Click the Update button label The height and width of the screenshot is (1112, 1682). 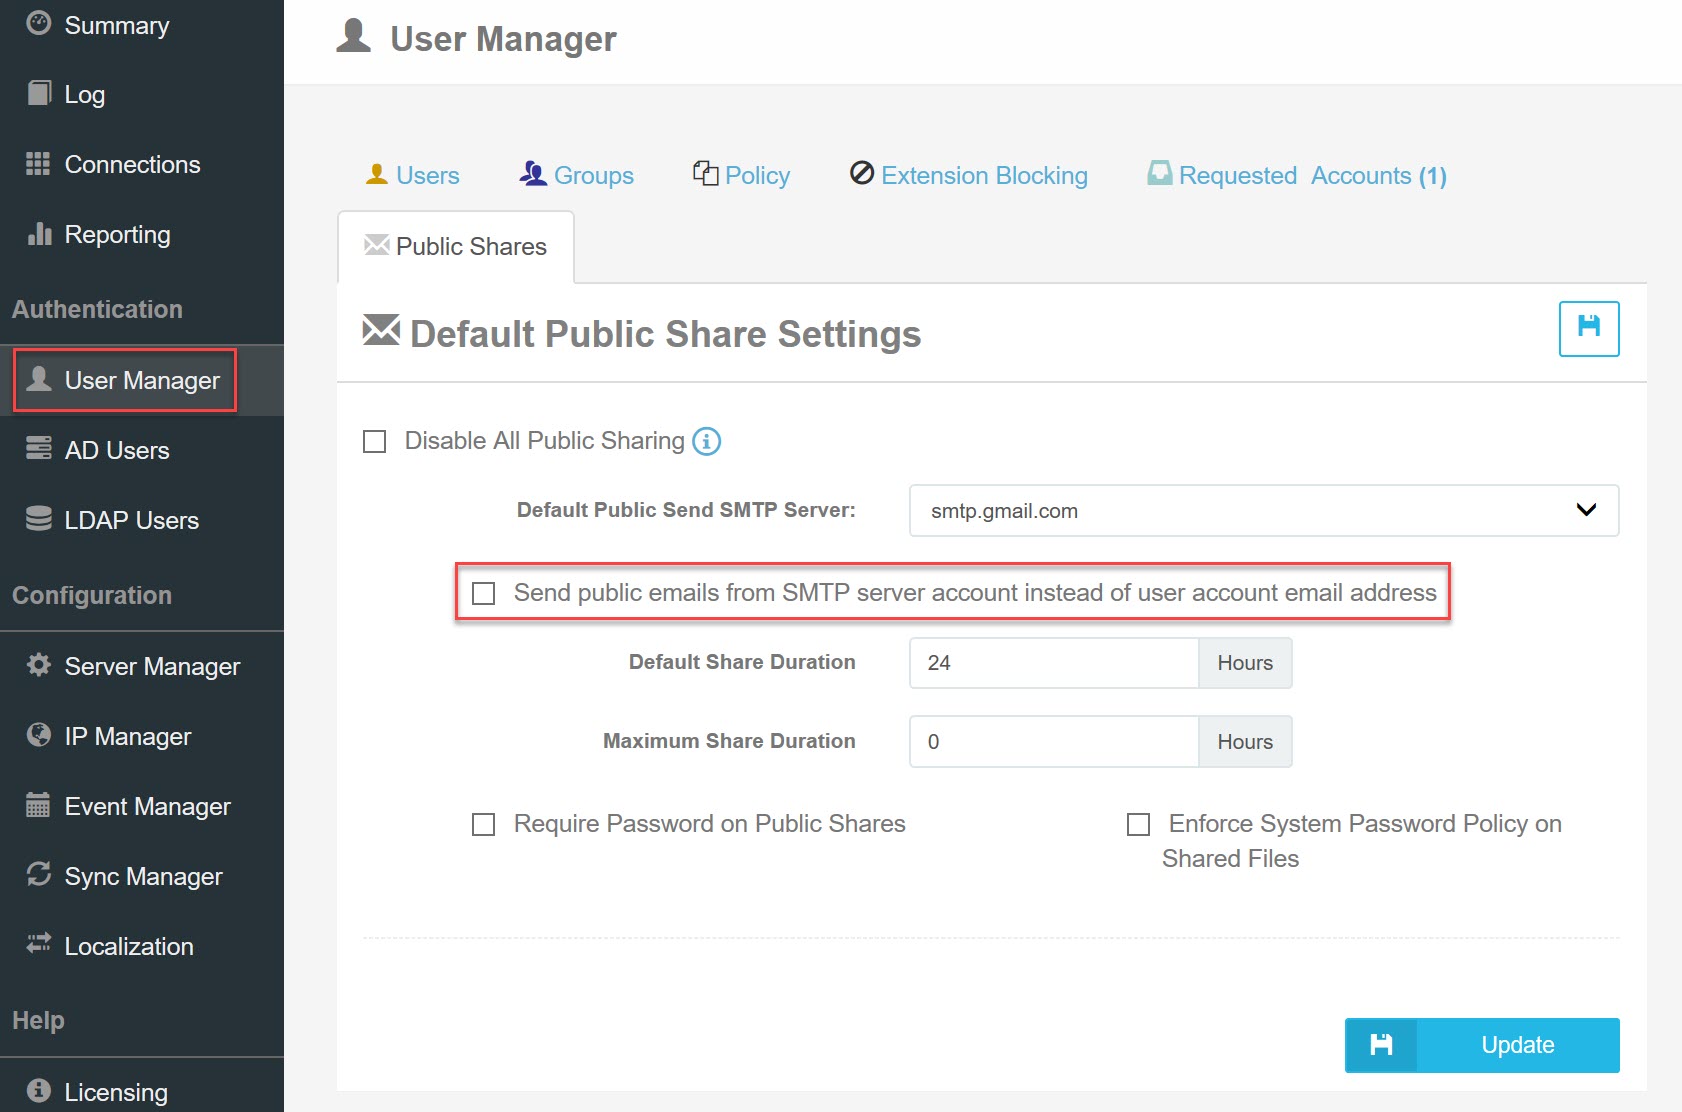[1518, 1045]
